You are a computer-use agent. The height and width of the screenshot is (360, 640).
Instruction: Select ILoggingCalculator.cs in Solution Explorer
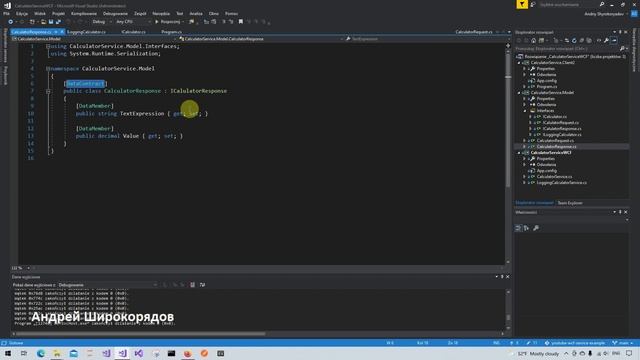[562, 135]
